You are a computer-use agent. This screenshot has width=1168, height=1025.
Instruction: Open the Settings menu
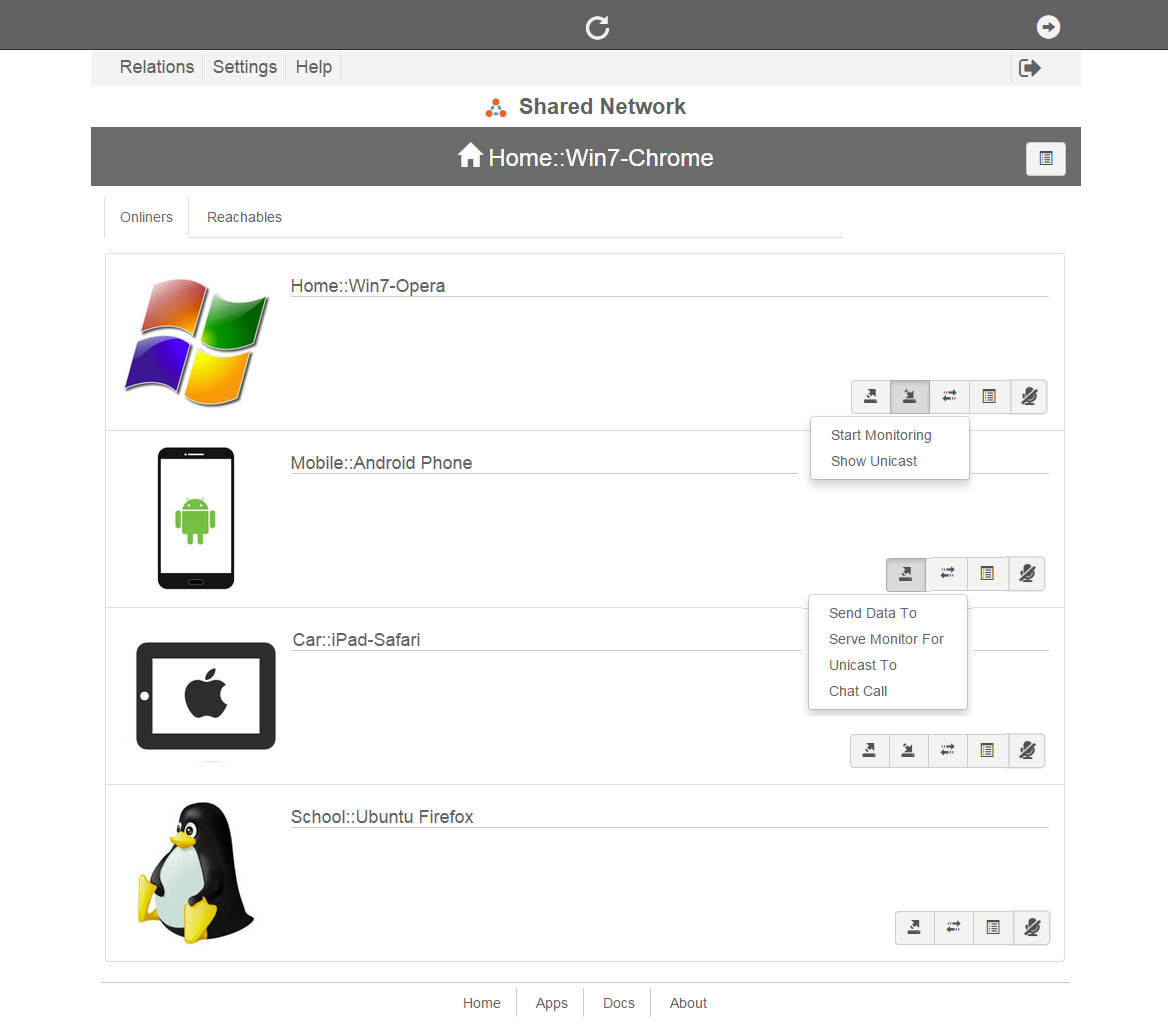(x=245, y=67)
